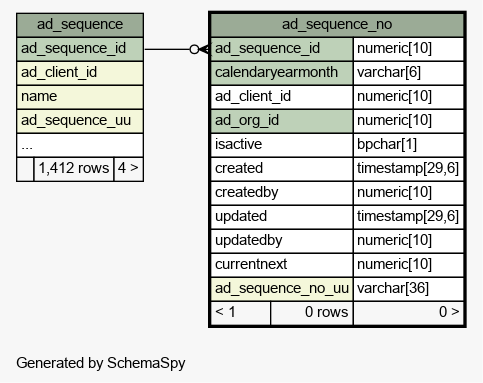Click the 4 > children count indicator
The width and height of the screenshot is (483, 383).
pos(129,169)
